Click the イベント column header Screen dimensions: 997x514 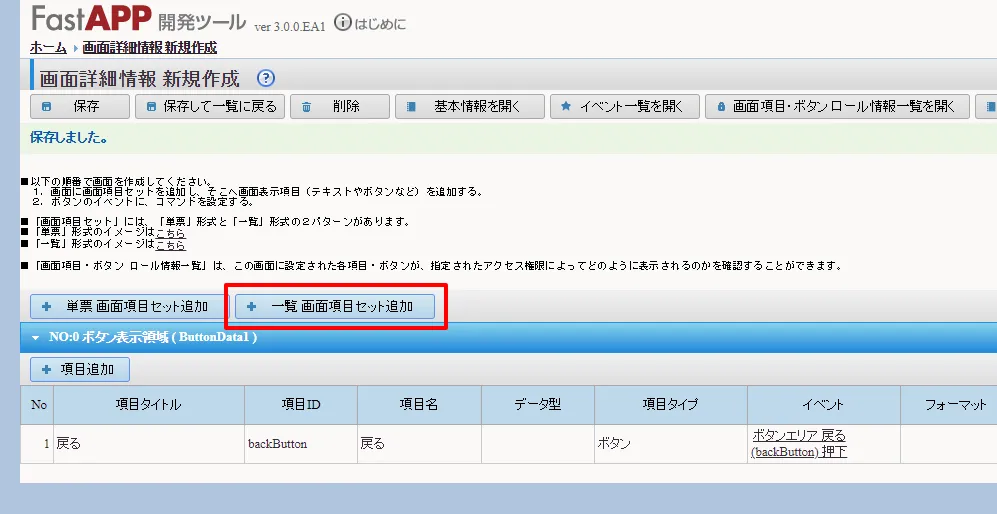823,405
